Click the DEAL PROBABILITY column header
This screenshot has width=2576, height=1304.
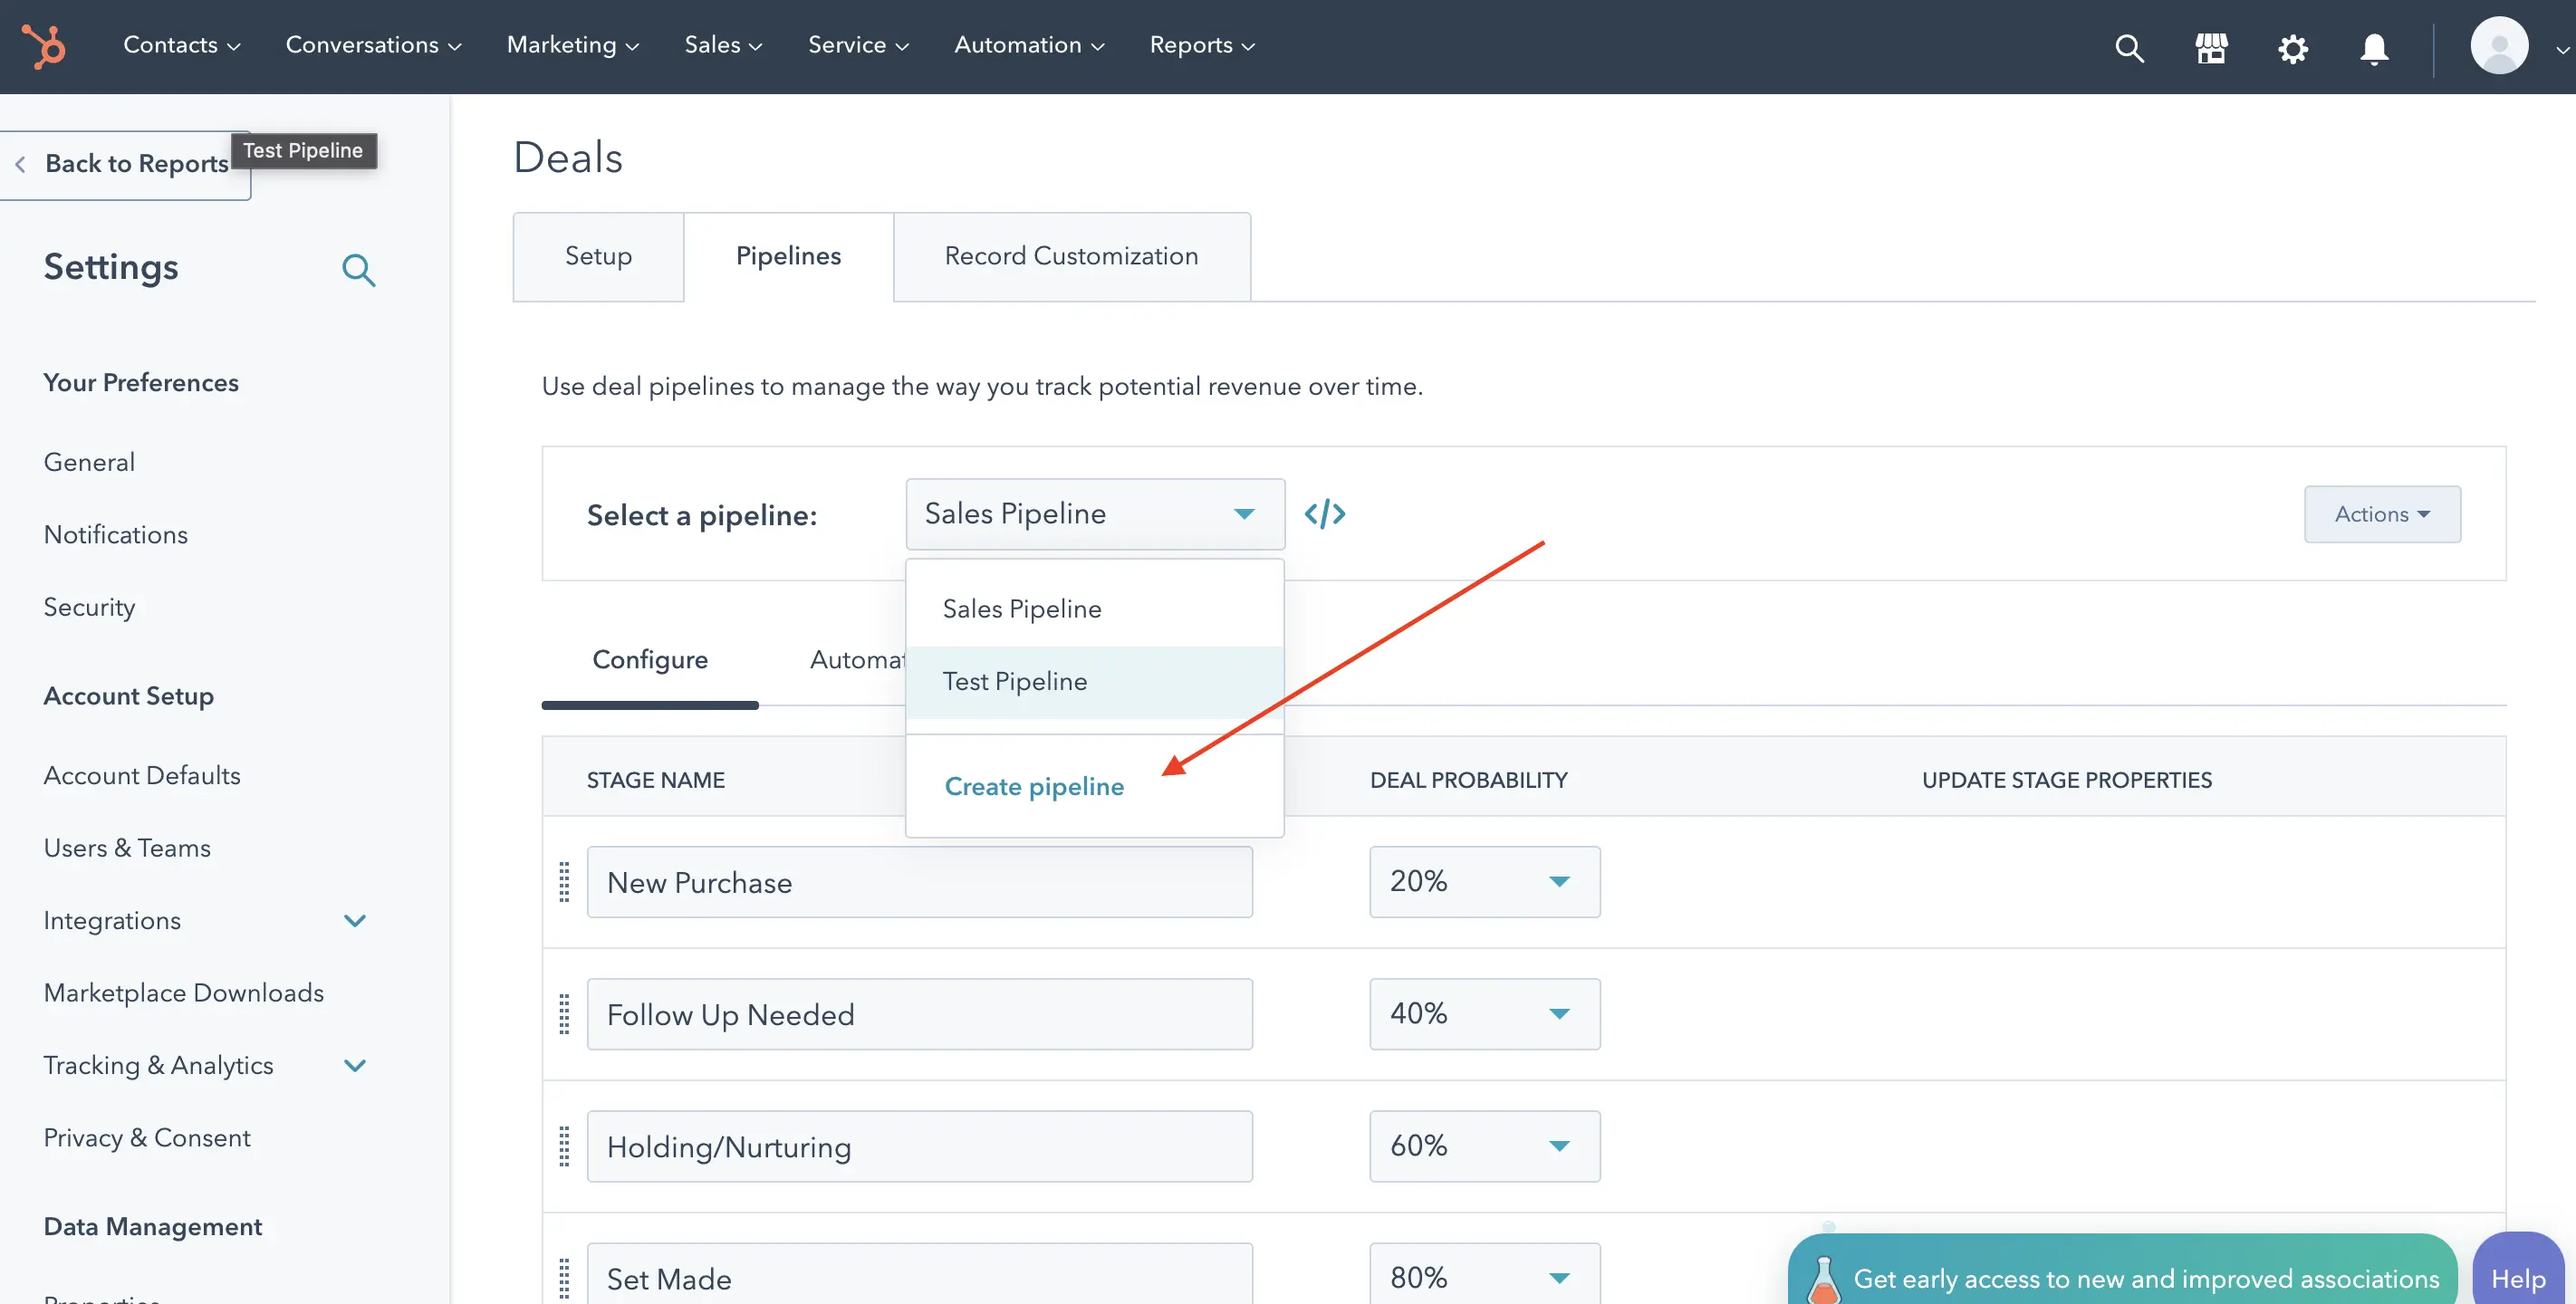[1469, 780]
